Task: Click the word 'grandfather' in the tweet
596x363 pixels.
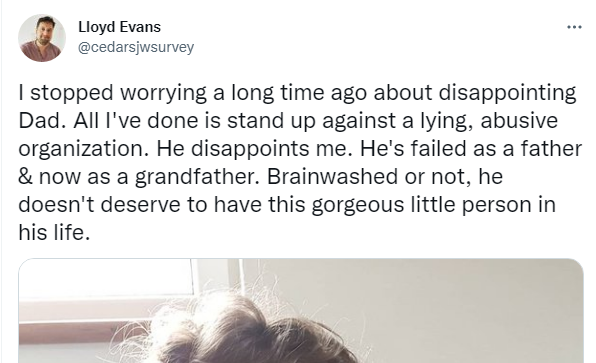Action: tap(197, 177)
